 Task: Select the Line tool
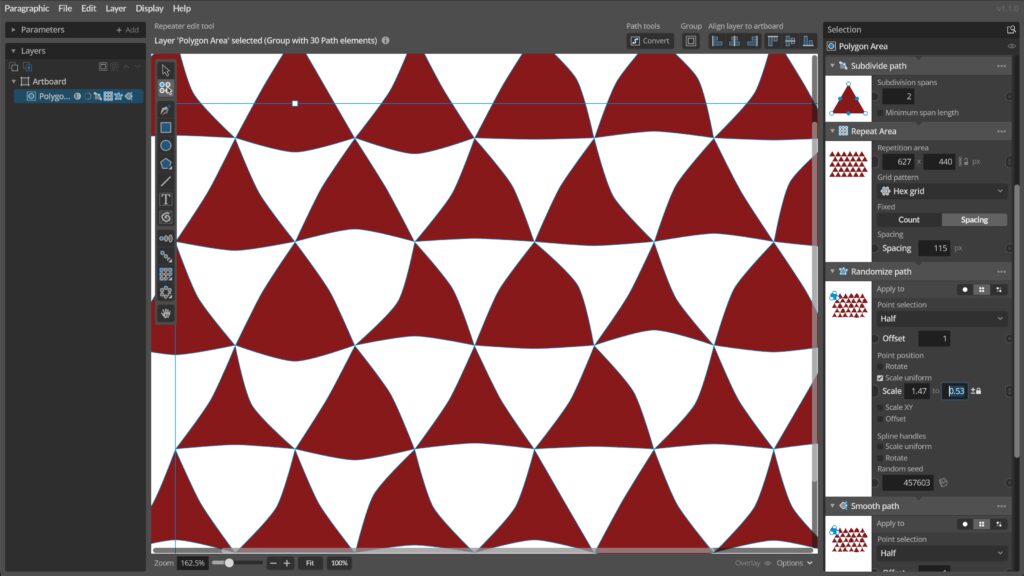[166, 182]
